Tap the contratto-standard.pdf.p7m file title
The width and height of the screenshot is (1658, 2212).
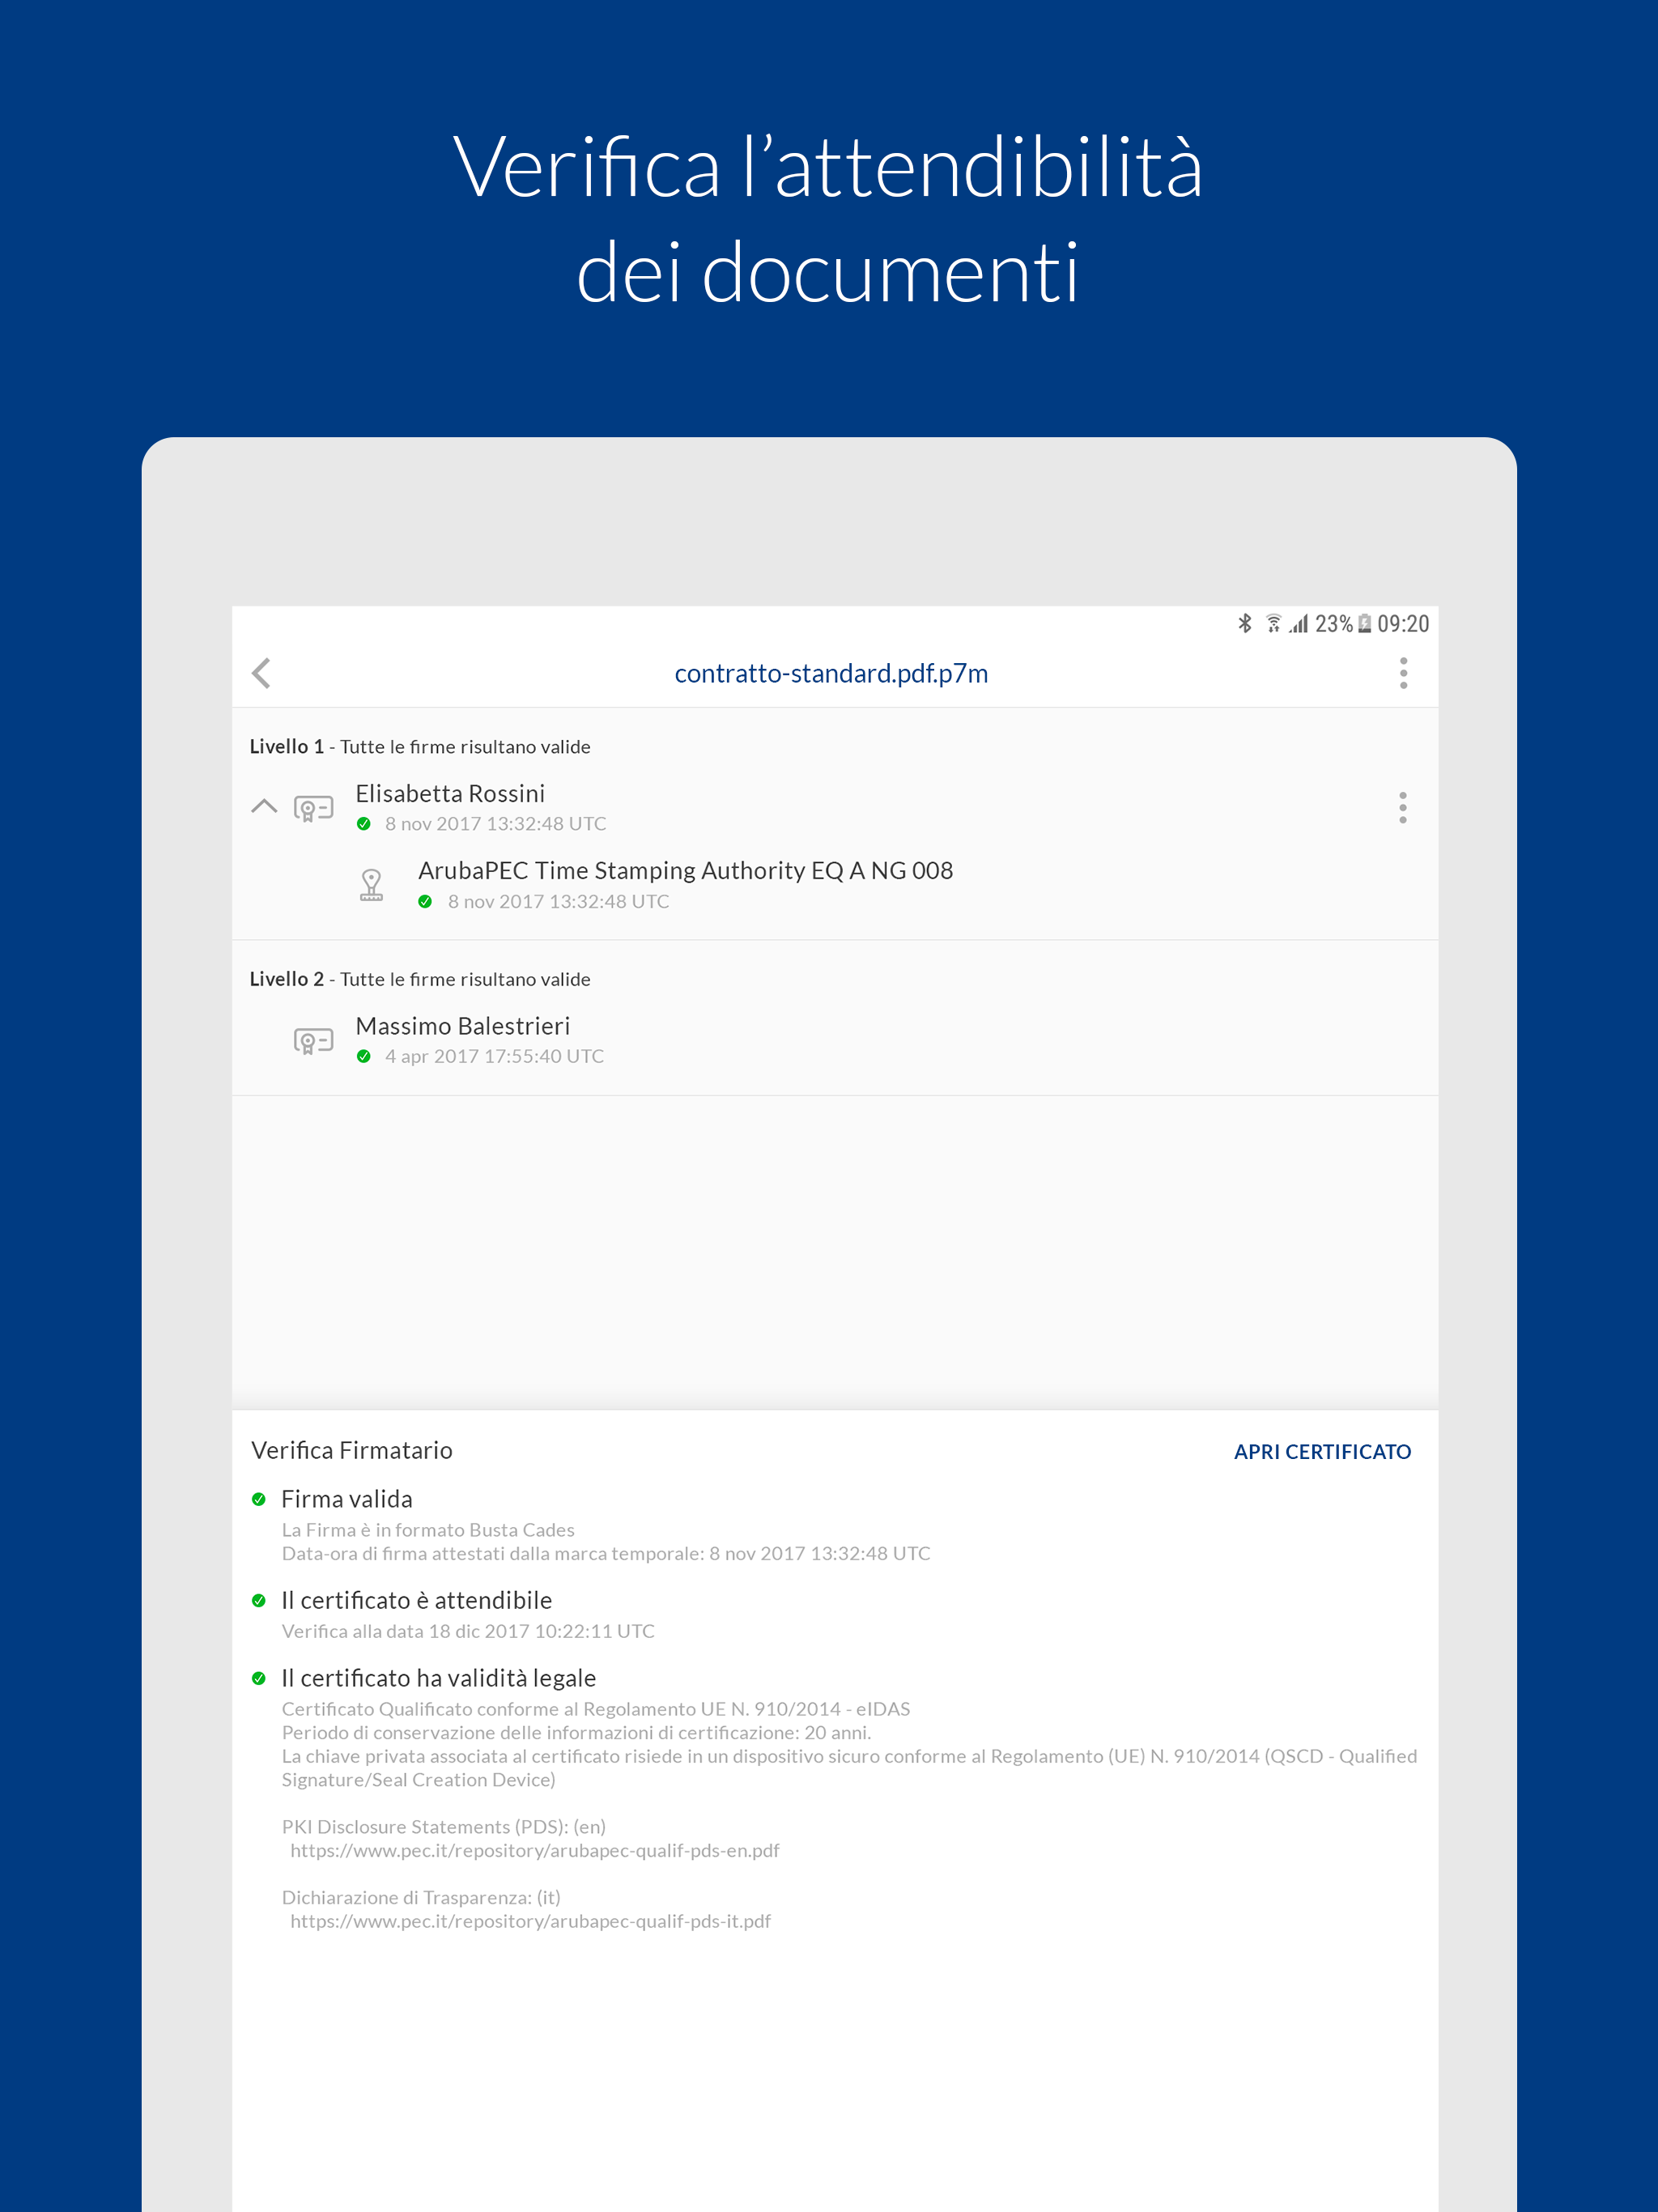click(831, 674)
